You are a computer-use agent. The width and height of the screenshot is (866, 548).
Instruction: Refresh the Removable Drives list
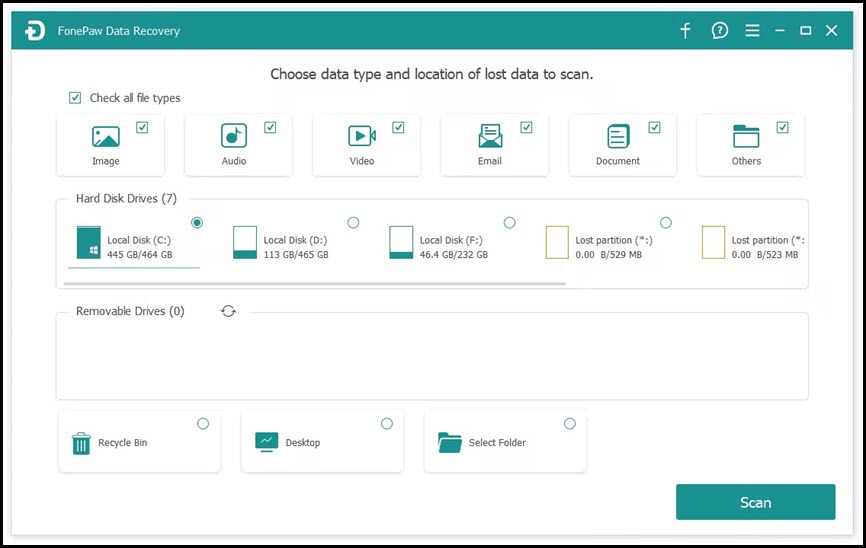(228, 311)
